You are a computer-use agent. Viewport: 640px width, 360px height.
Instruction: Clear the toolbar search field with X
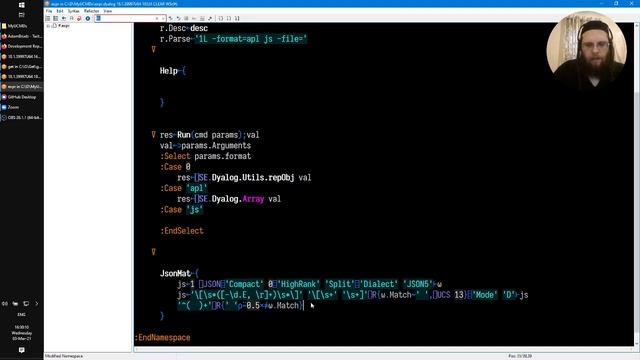(x=157, y=18)
